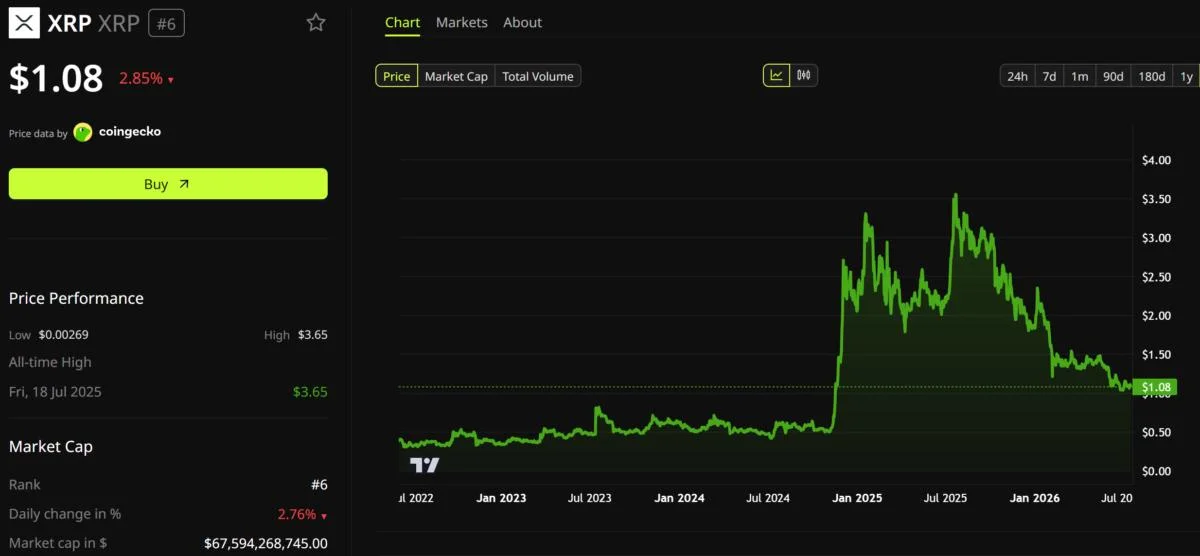
Task: Click the large $1.08 price heading
Action: click(56, 78)
